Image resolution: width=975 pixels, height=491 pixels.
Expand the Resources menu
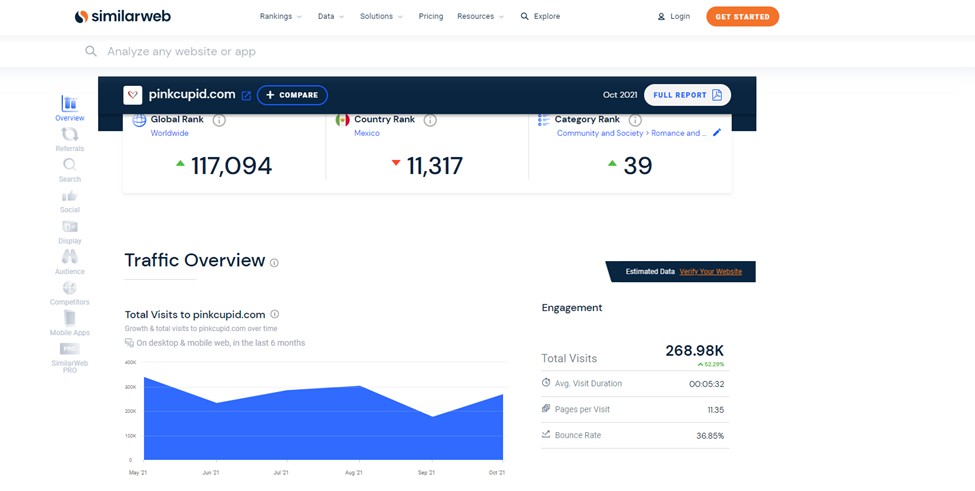click(480, 17)
